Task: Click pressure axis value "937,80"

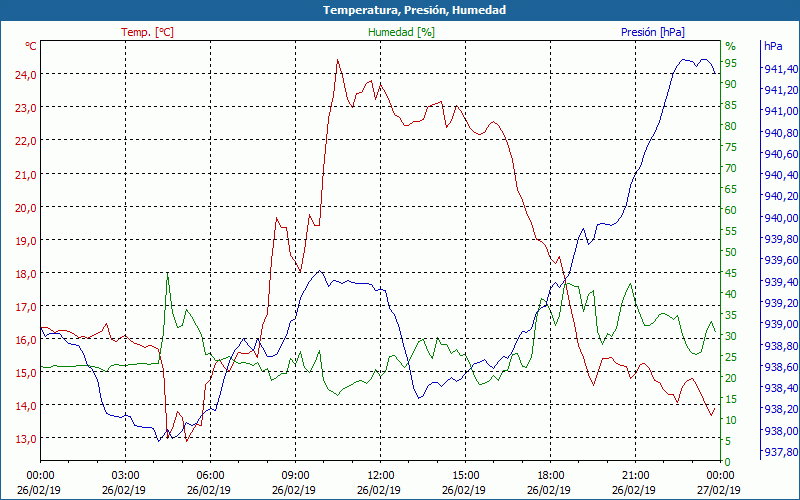Action: tap(781, 452)
